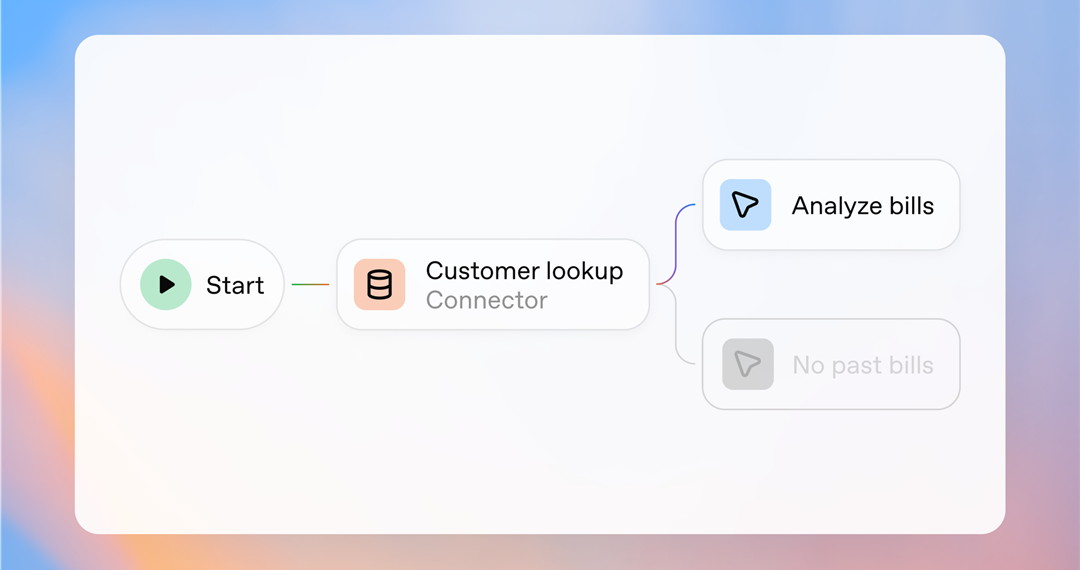Click the greyed-out cursor icon

coord(747,364)
